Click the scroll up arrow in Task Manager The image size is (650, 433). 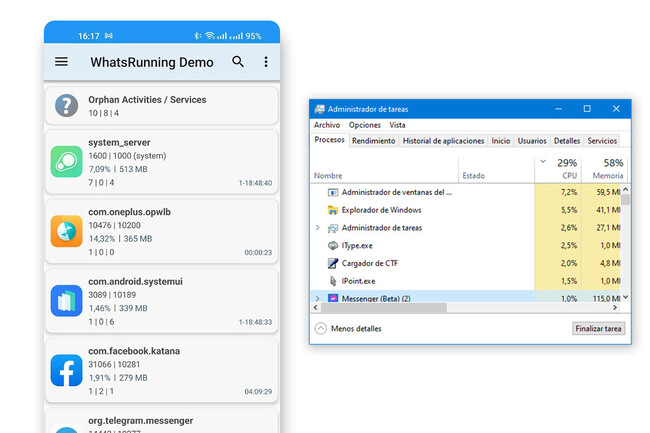[626, 189]
